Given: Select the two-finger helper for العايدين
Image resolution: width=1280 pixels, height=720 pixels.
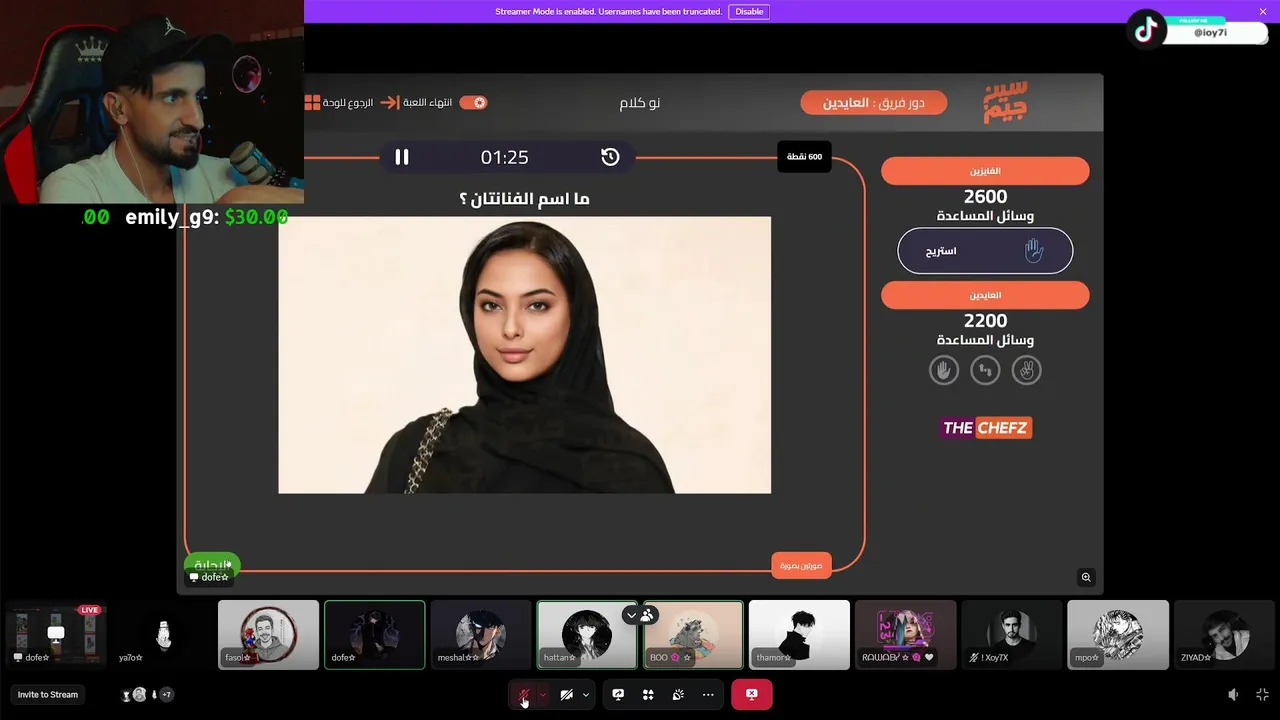Looking at the screenshot, I should click(x=1027, y=370).
